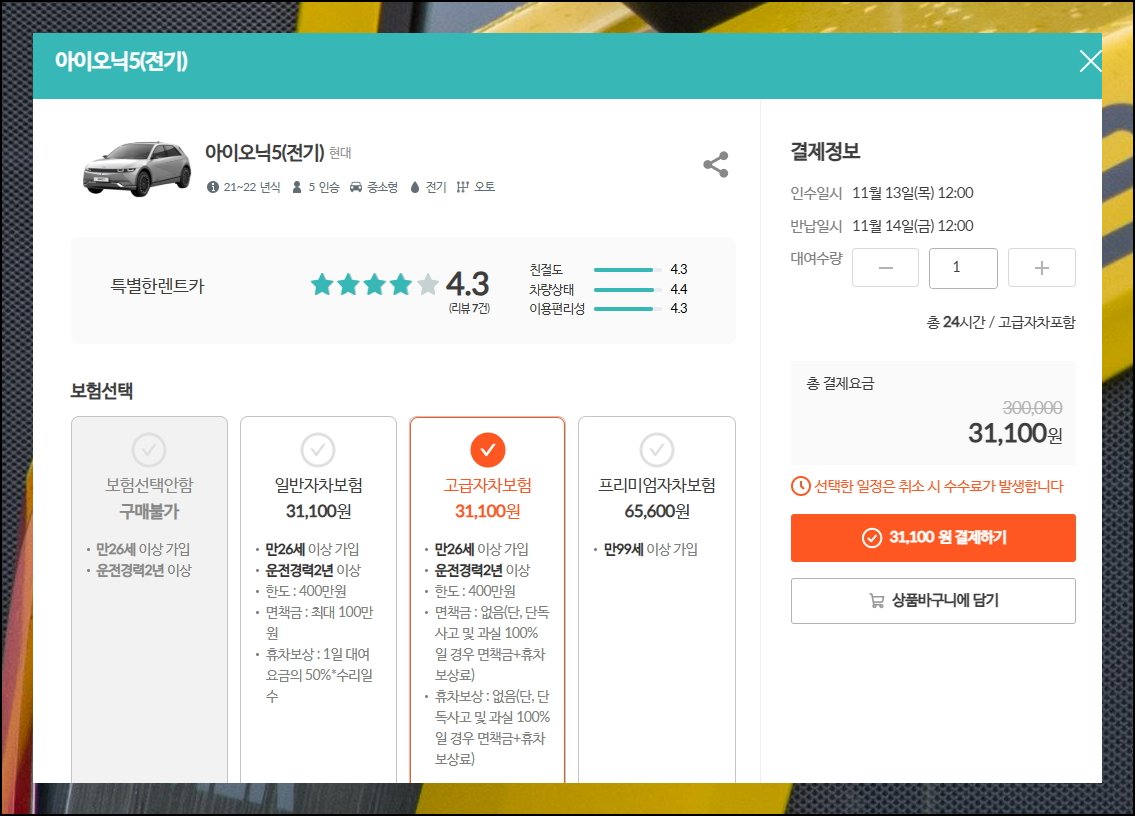Click the 중소형 car type icon
Screen dimensions: 1135x816
(355, 187)
